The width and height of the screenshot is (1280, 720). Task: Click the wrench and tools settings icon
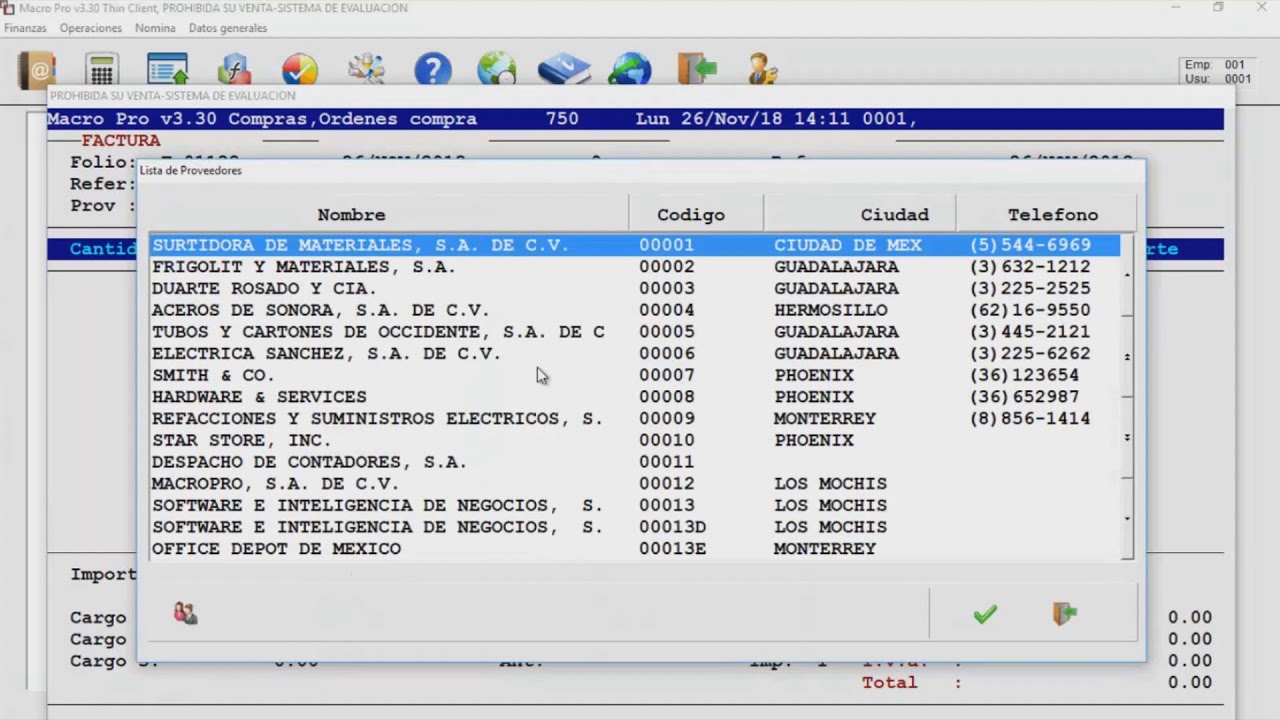click(x=366, y=70)
